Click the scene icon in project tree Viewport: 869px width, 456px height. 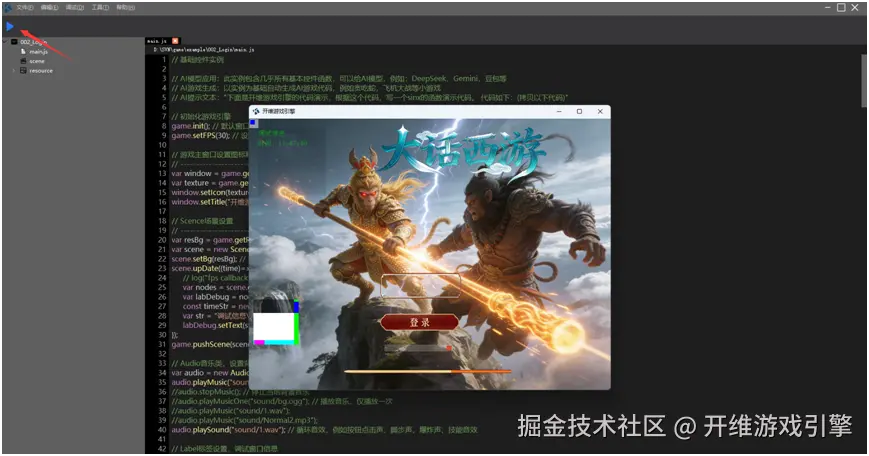[23, 61]
